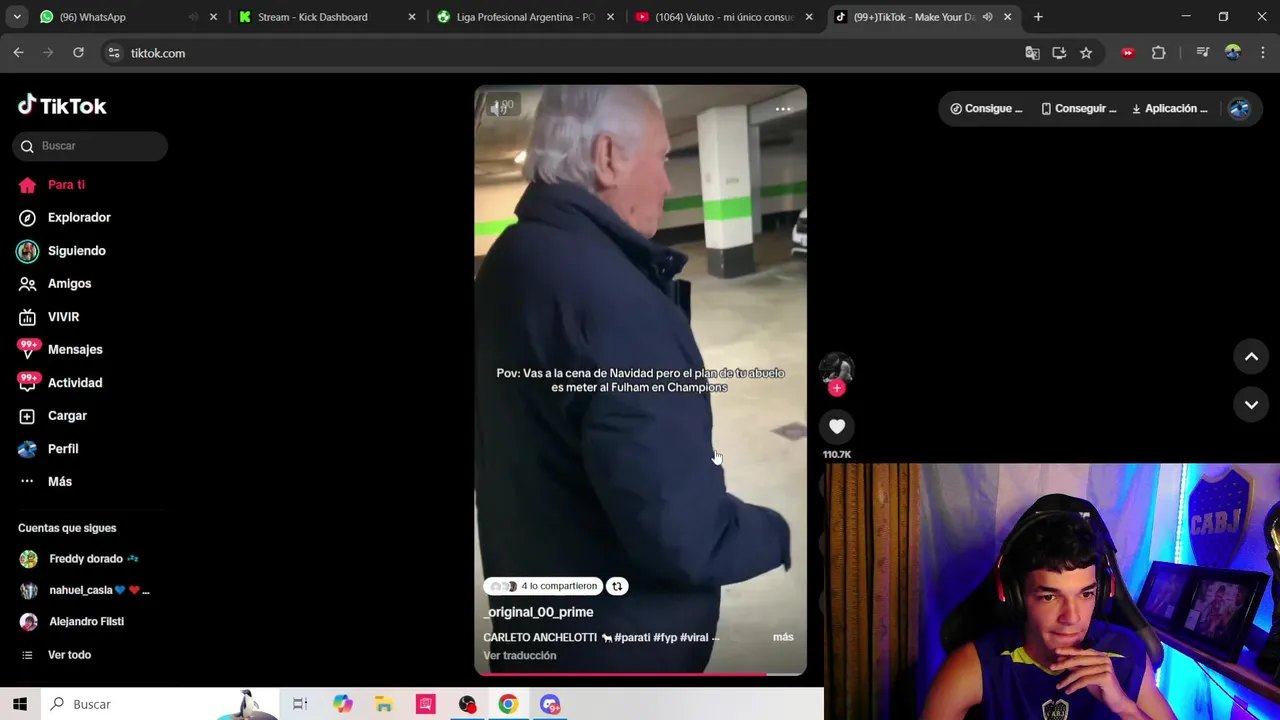
Task: Click the install app icon in address bar
Action: pos(1059,53)
